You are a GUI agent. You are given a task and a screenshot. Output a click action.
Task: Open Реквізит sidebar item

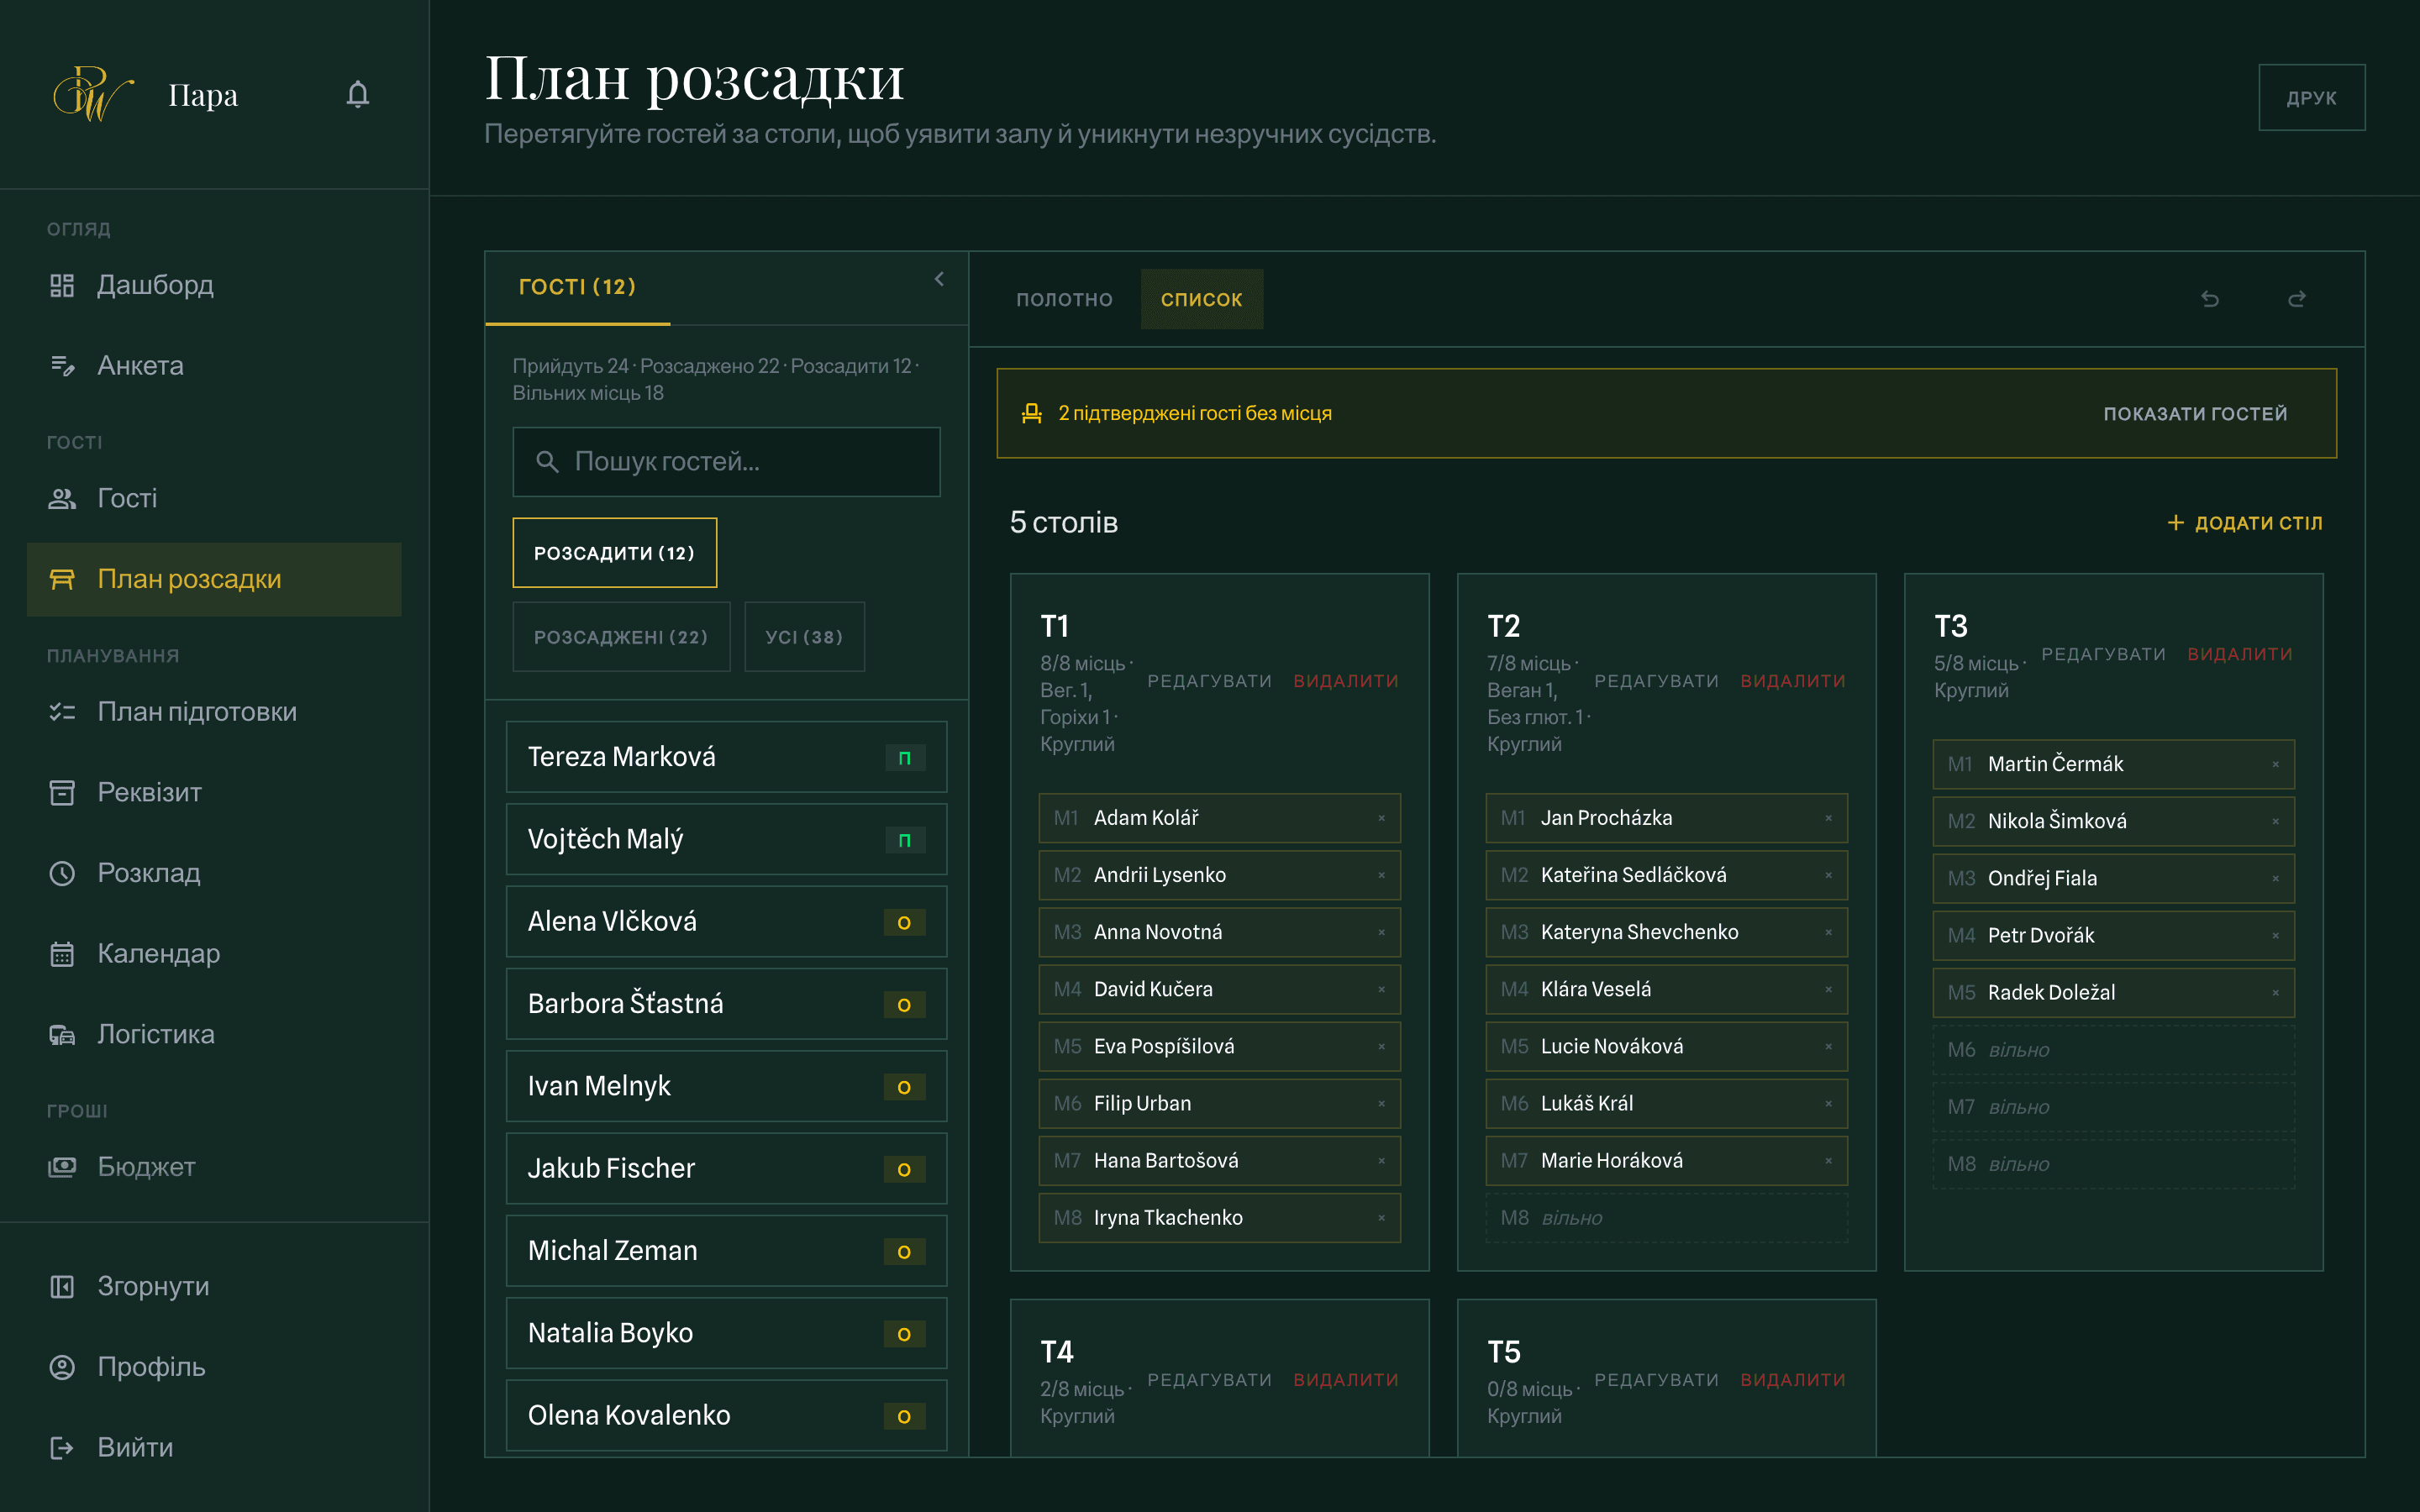pos(214,793)
